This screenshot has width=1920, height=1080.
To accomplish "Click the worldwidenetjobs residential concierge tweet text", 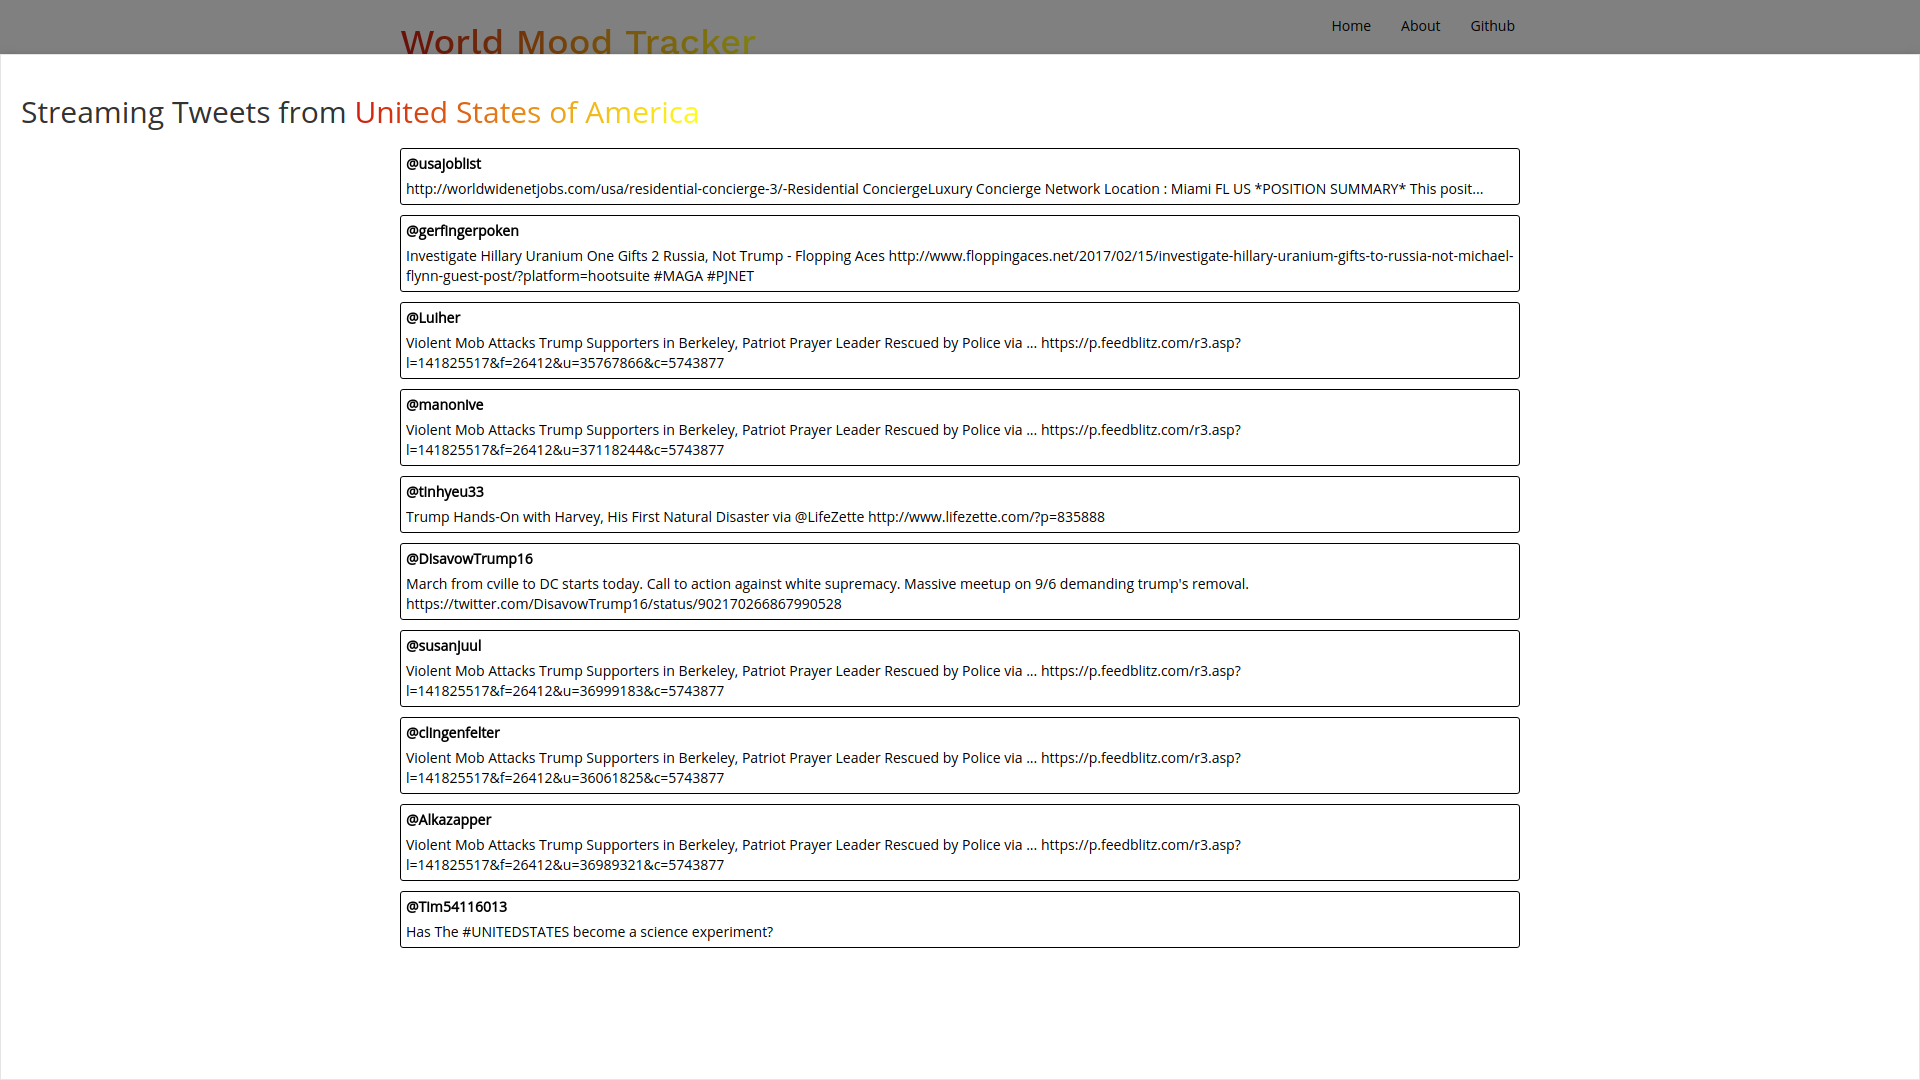I will 944,189.
